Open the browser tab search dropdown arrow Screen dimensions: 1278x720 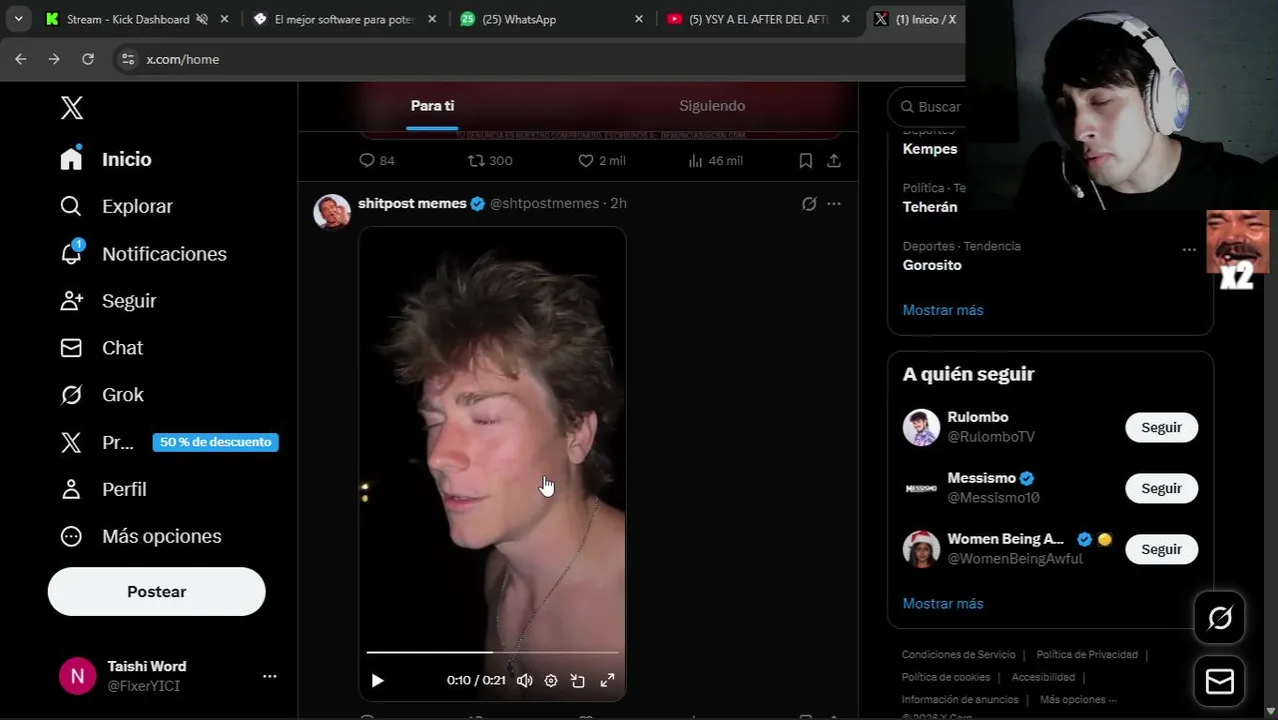(x=18, y=19)
